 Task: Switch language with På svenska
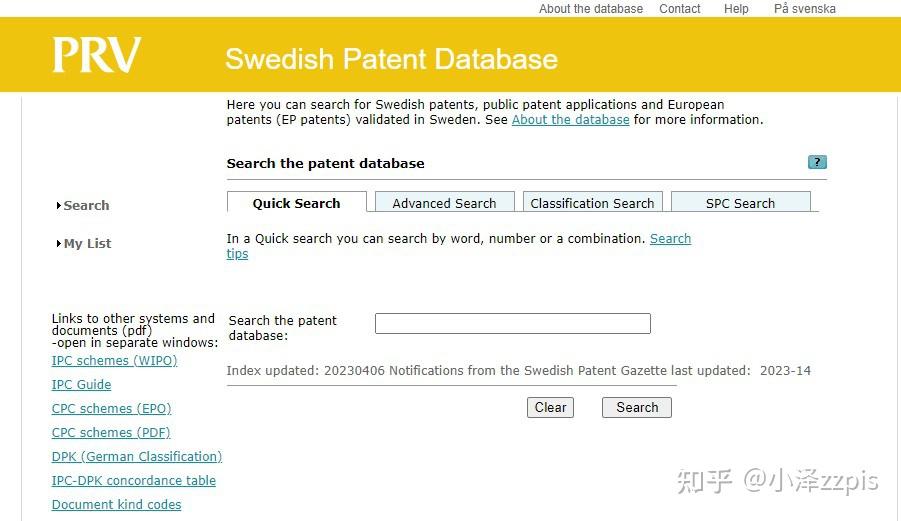[804, 9]
